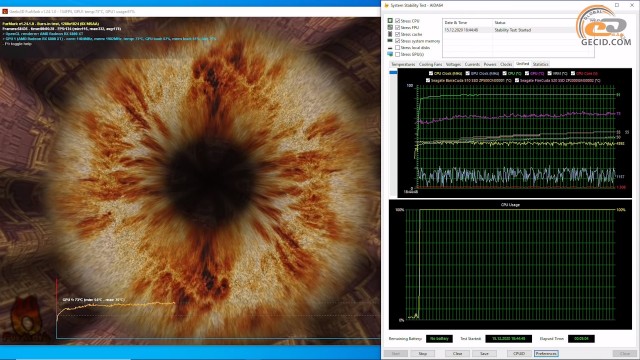Click the FurMark app icon in title bar
Screen dimensions: 640x360
5,11
